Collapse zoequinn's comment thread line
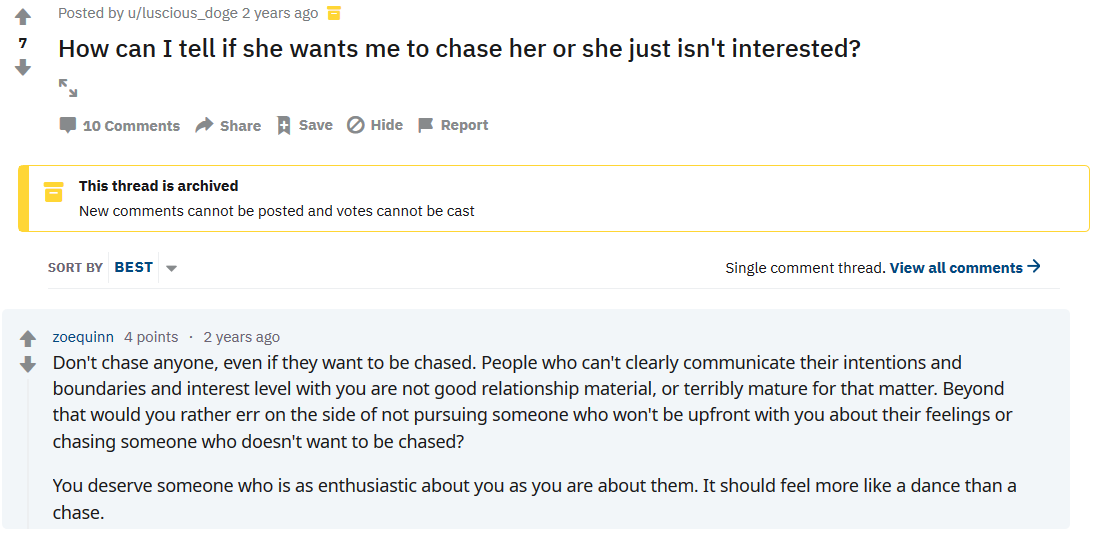Screen dimensions: 1098x544 (28, 454)
